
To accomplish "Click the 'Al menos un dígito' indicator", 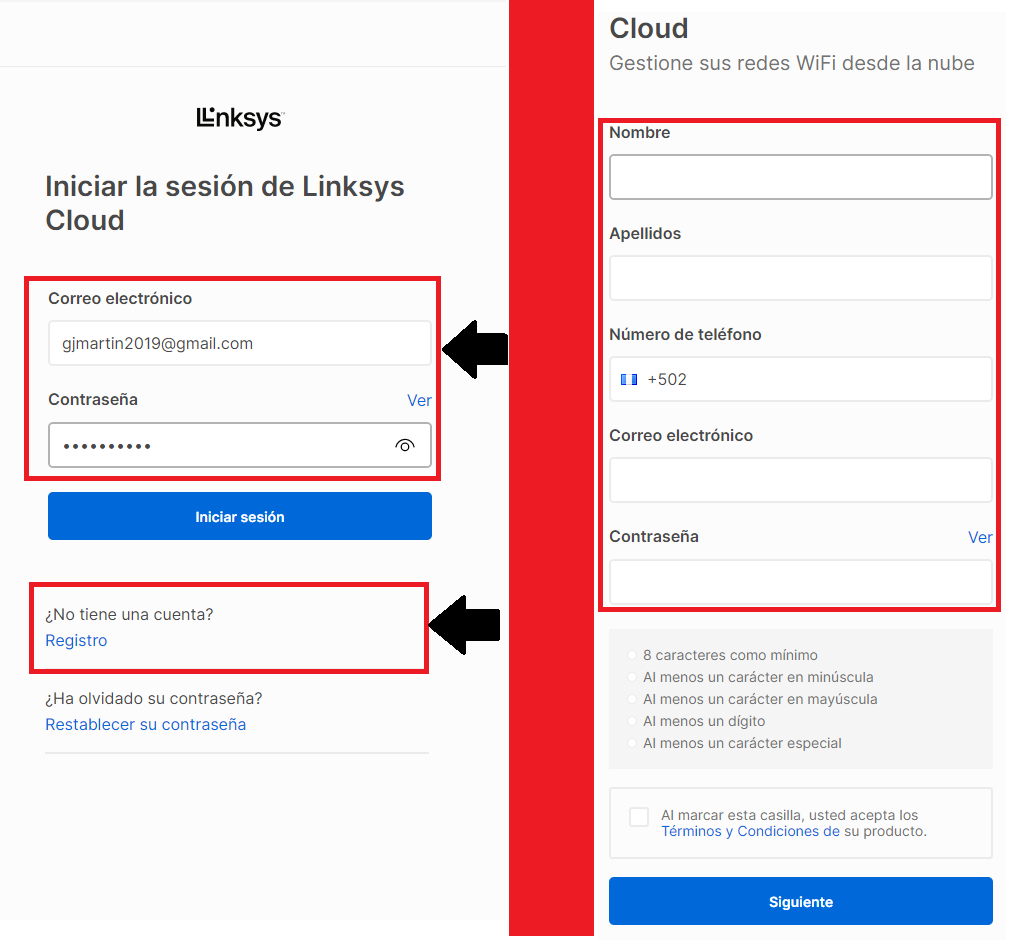I will [704, 721].
